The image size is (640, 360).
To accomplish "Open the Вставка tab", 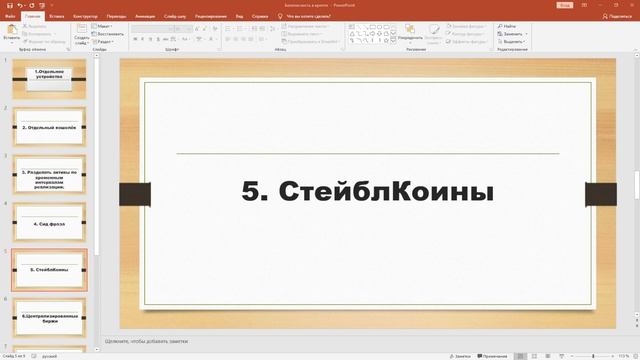I will tap(57, 16).
